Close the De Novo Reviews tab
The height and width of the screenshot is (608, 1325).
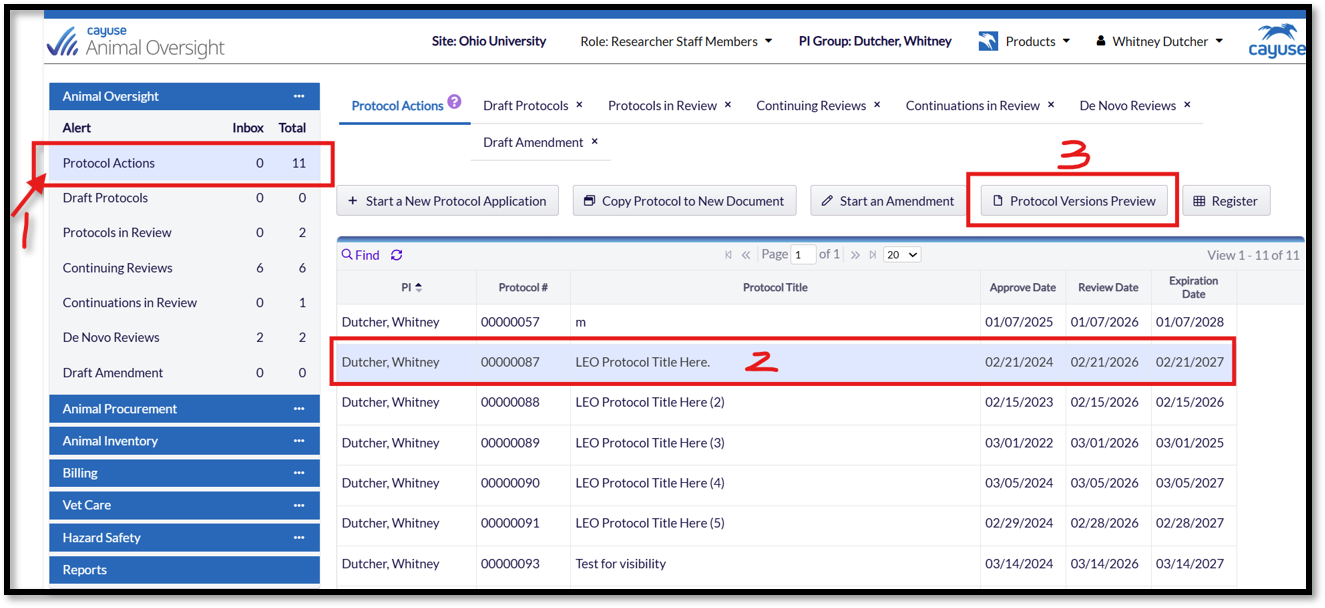click(1187, 105)
